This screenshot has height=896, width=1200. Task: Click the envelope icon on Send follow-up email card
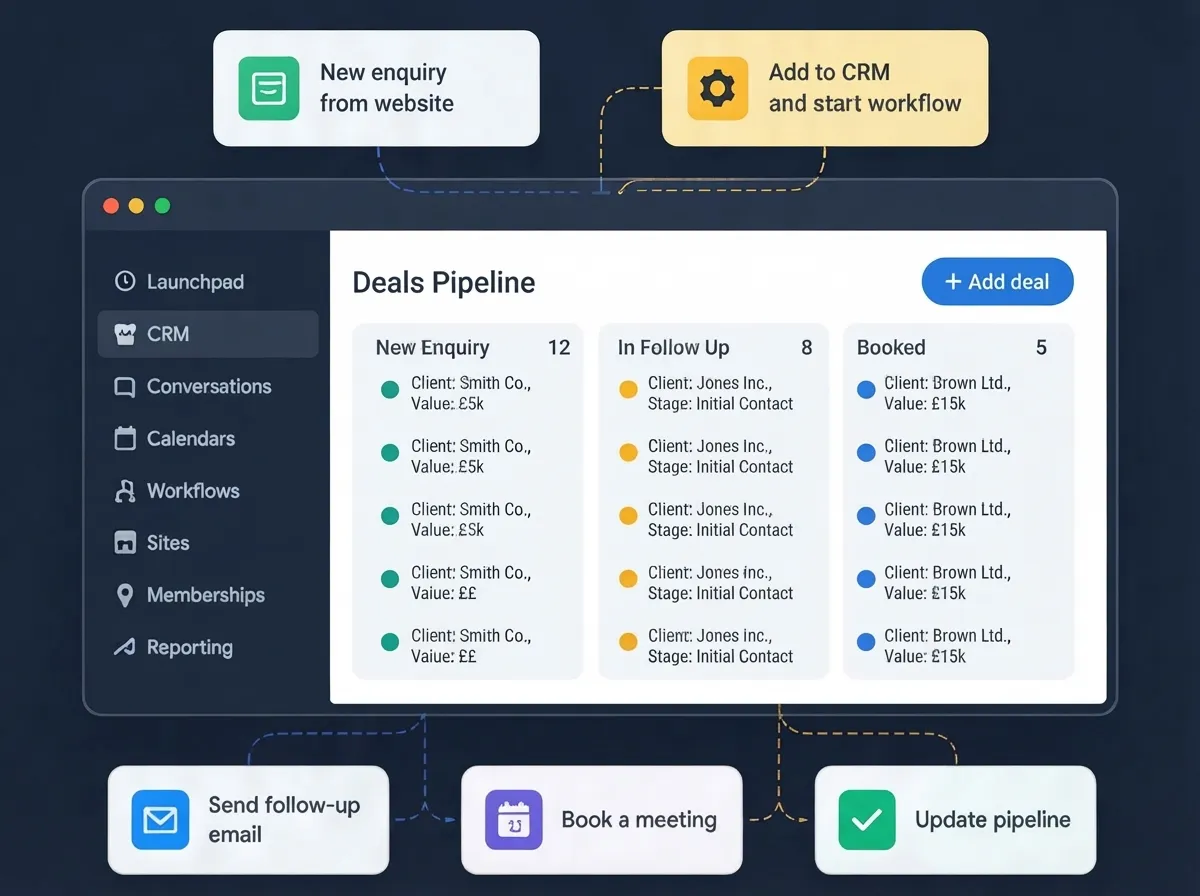(x=160, y=820)
